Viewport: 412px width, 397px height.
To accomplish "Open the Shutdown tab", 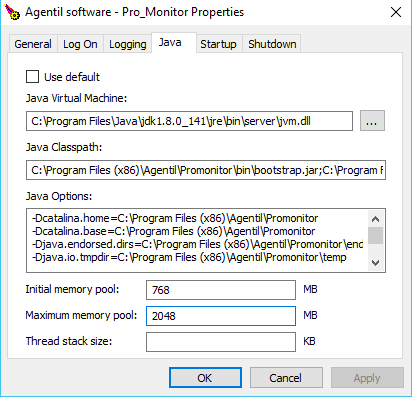I will 272,44.
